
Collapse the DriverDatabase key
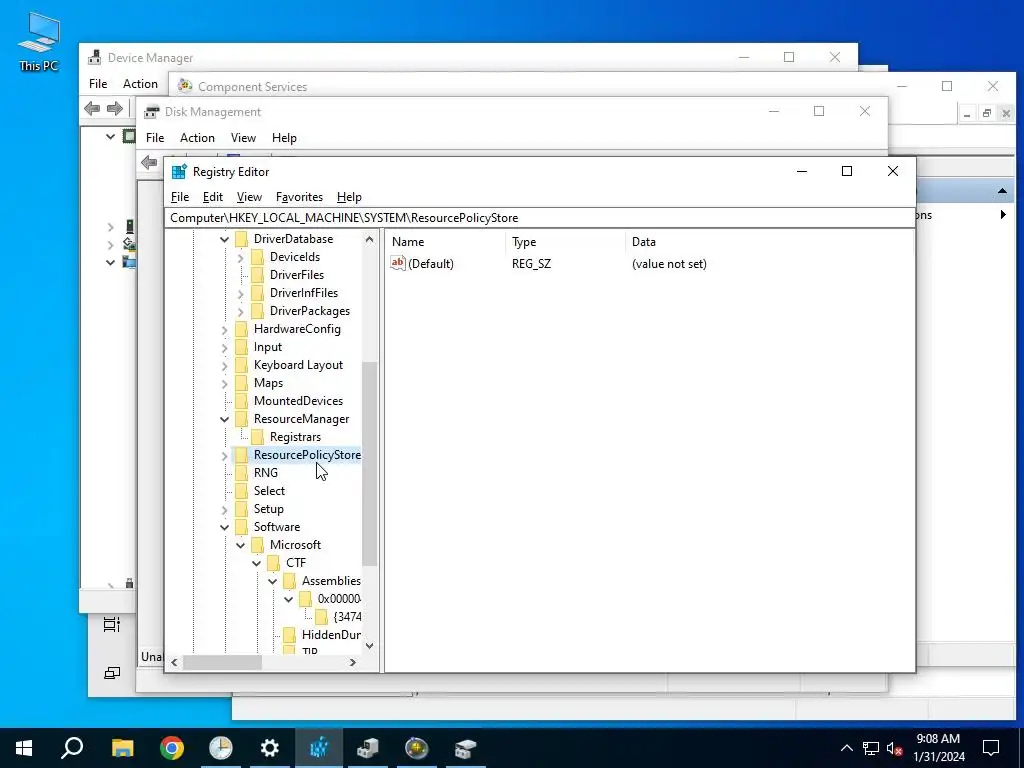[x=224, y=240]
